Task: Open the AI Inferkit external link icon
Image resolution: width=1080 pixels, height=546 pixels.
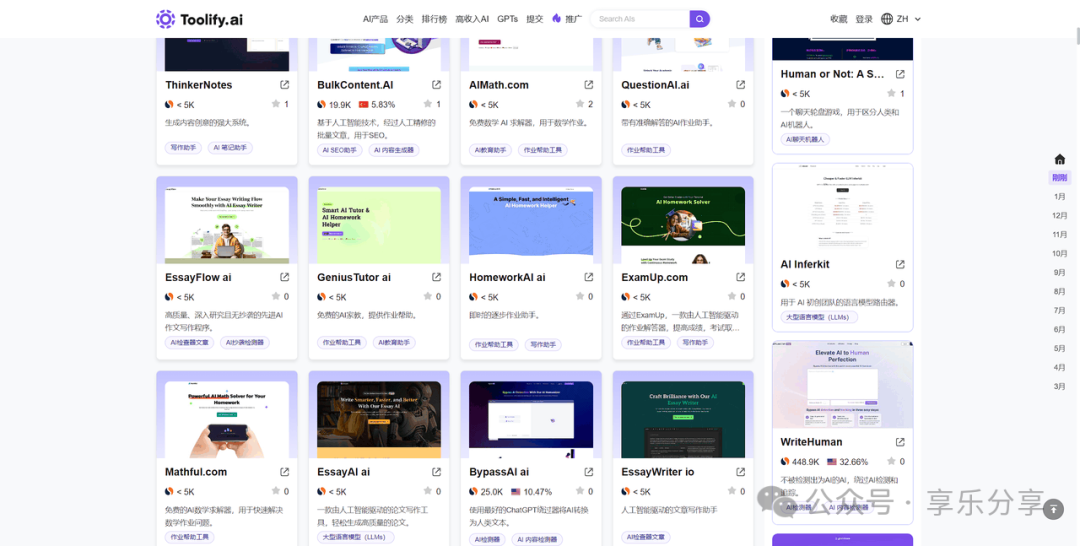Action: click(899, 265)
